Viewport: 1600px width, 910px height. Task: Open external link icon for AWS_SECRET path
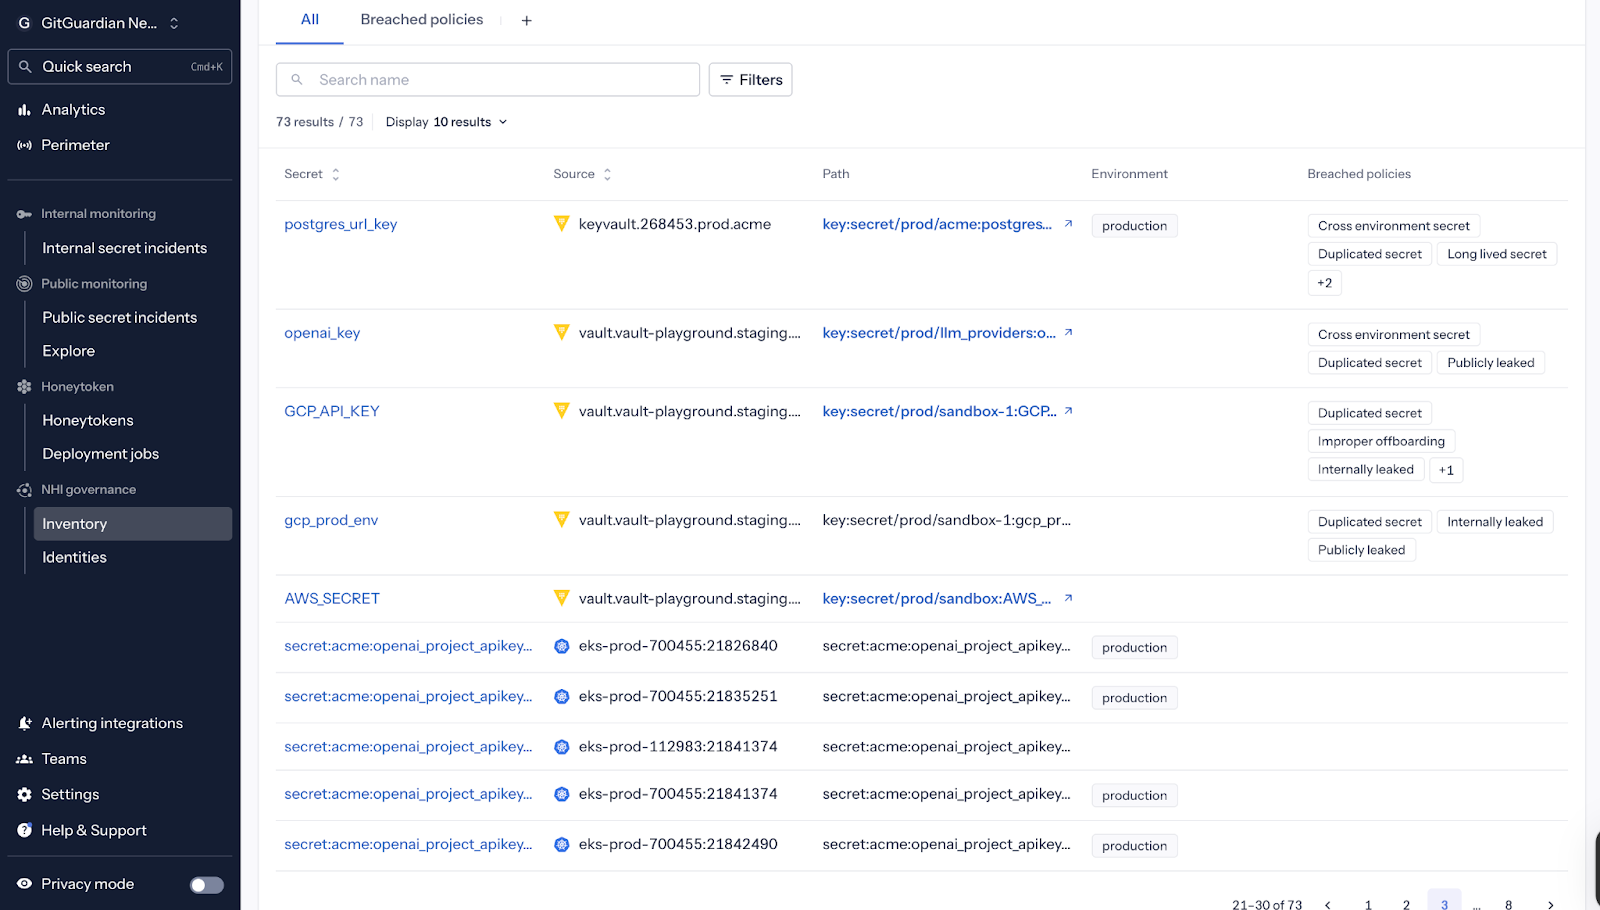[x=1068, y=598]
